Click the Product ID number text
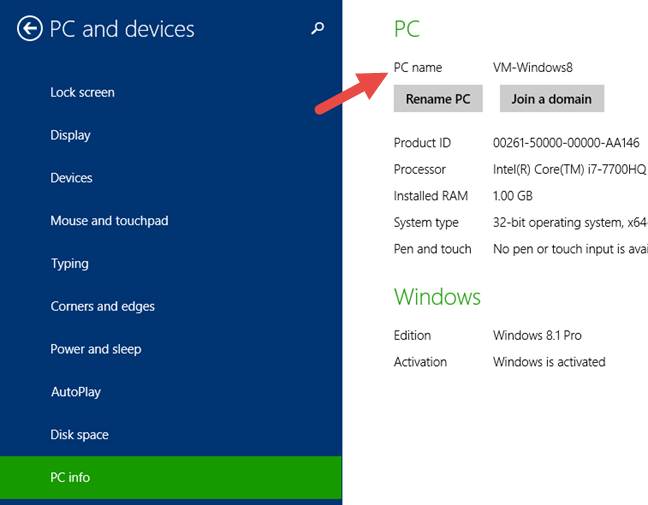 tap(566, 143)
